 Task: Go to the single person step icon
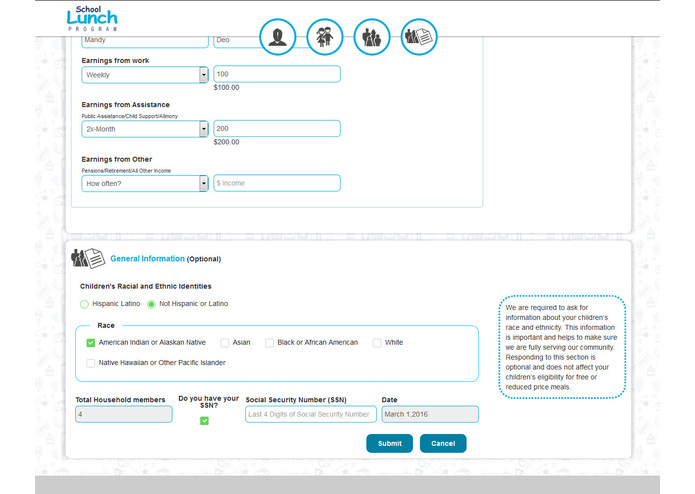coord(278,37)
